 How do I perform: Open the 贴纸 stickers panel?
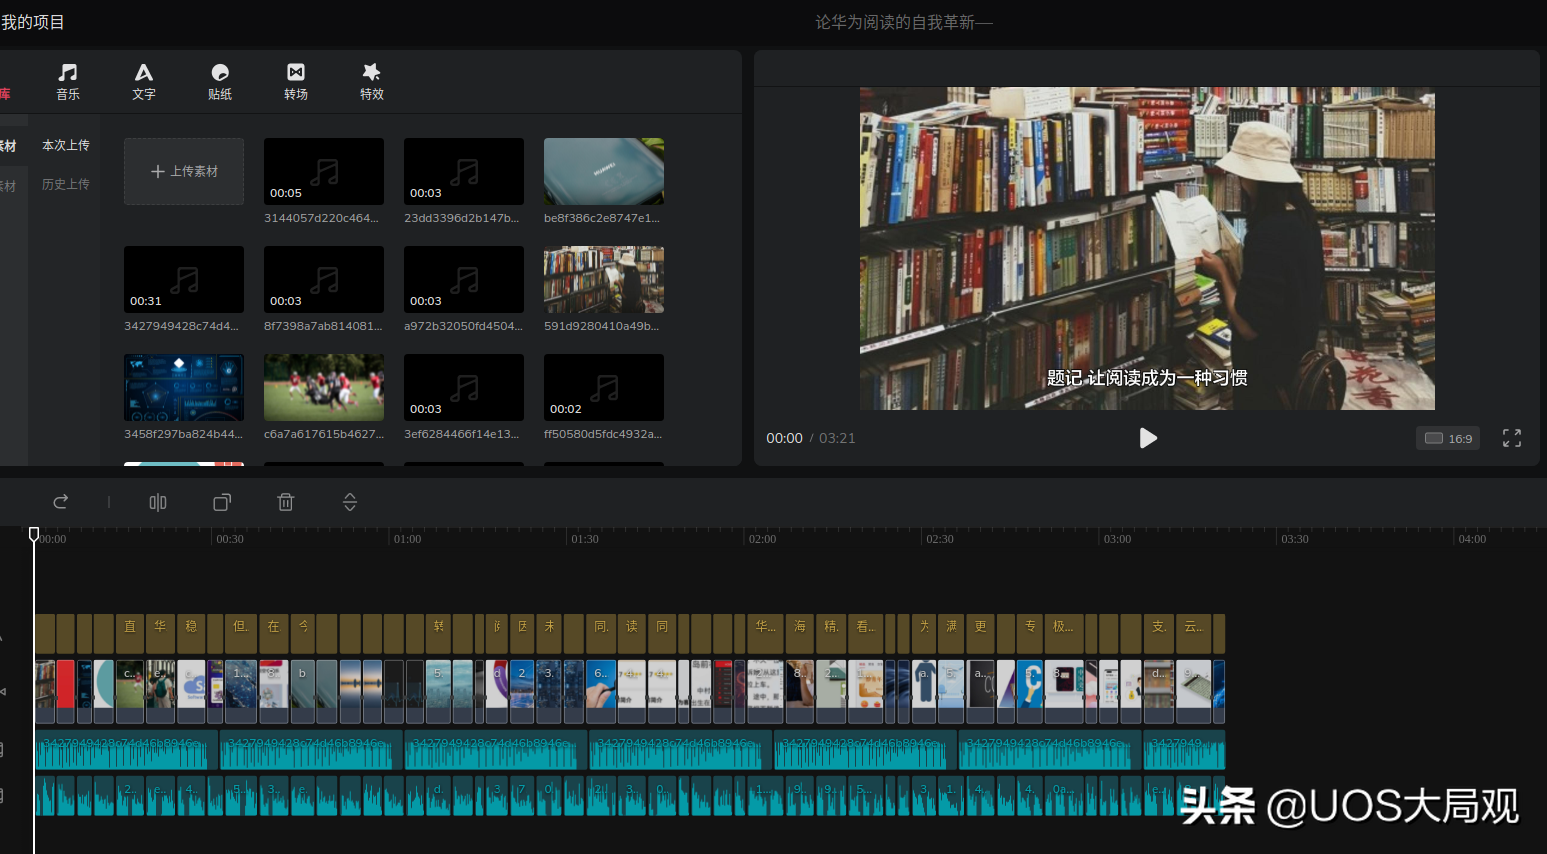click(x=220, y=81)
